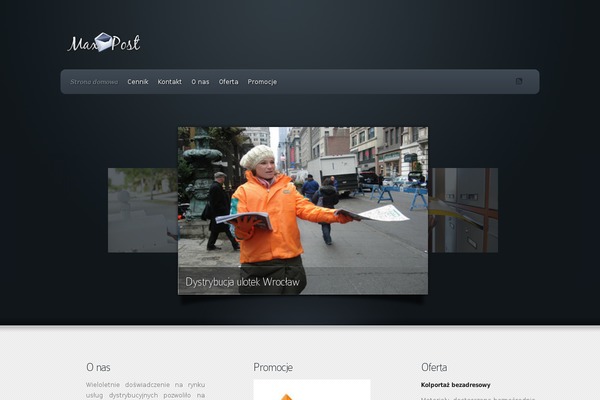Open the Cennik page

click(x=138, y=82)
